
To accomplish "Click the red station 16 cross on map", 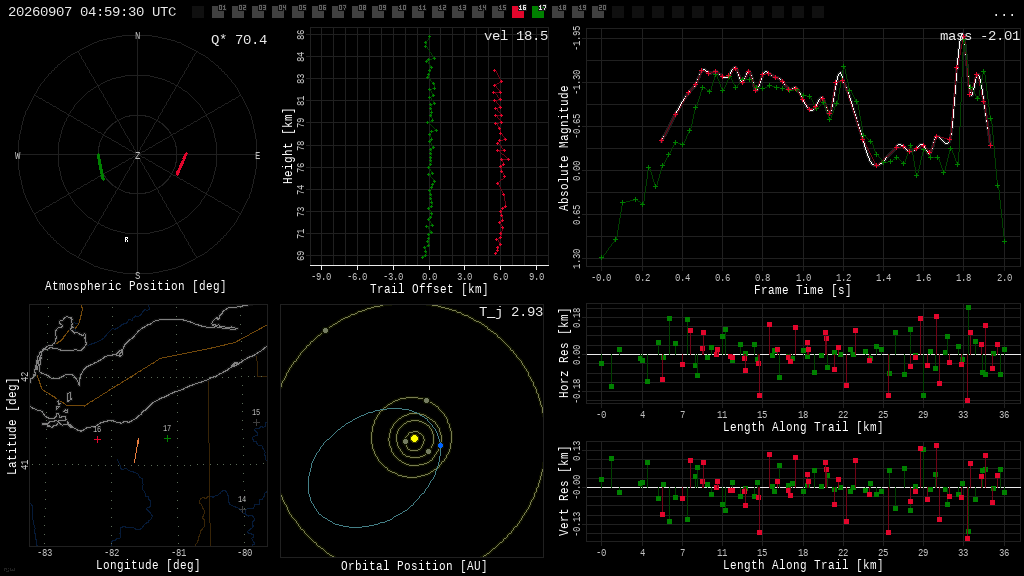I will 97,440.
